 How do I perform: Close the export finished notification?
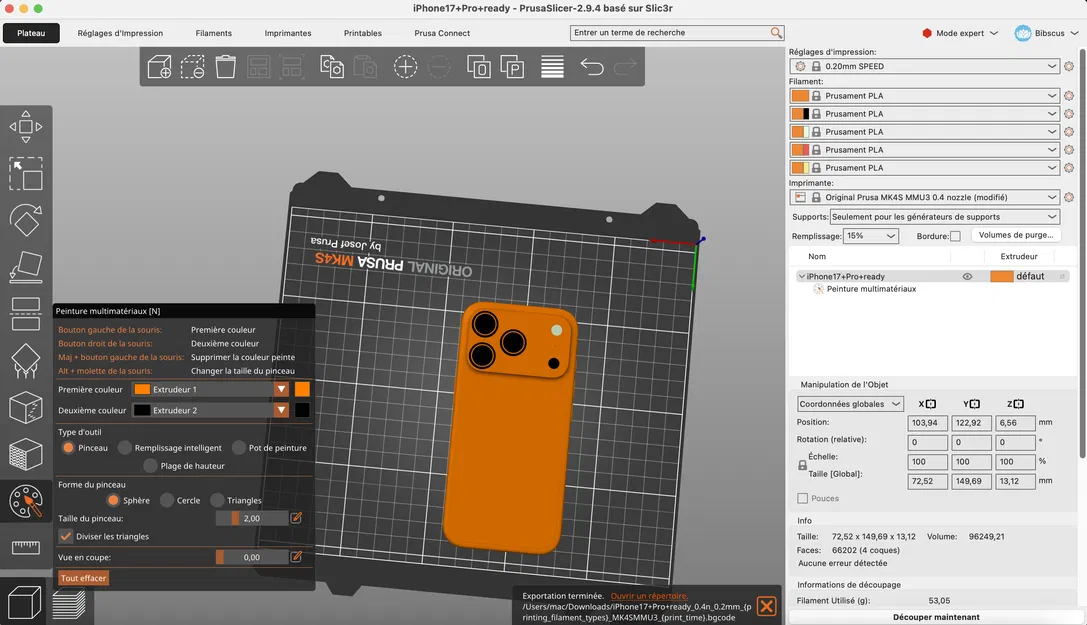point(766,606)
